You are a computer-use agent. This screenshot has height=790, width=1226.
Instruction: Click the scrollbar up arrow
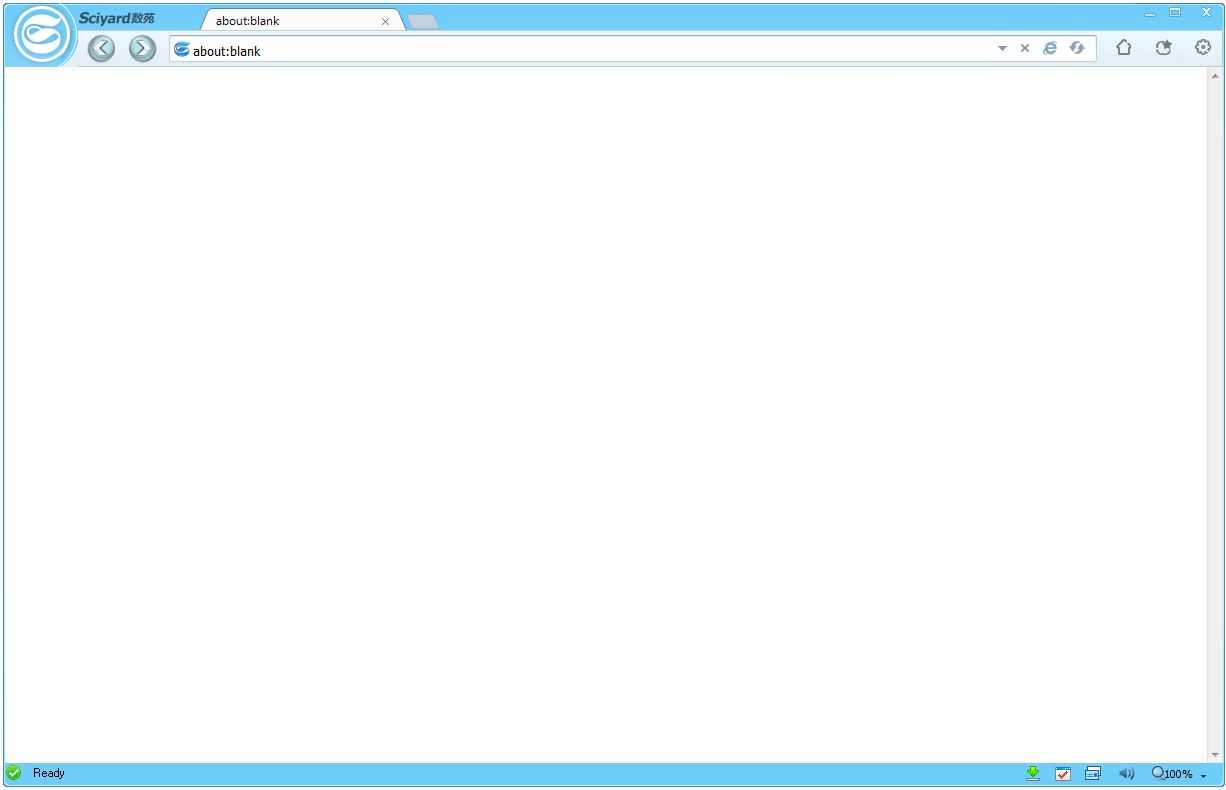[1216, 75]
